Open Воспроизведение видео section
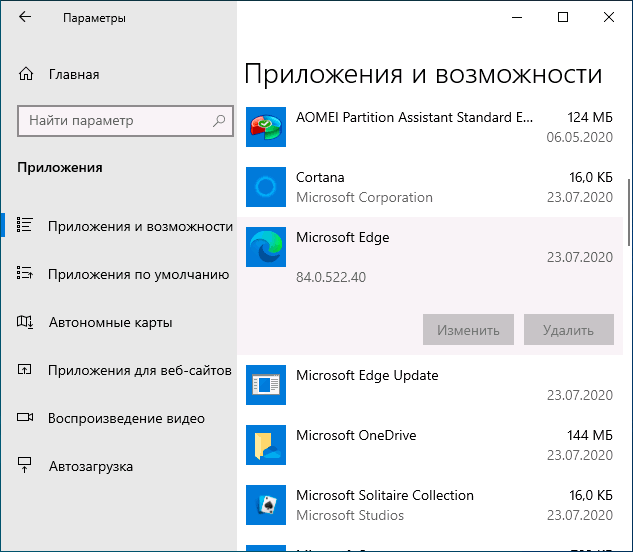633x552 pixels. tap(126, 418)
